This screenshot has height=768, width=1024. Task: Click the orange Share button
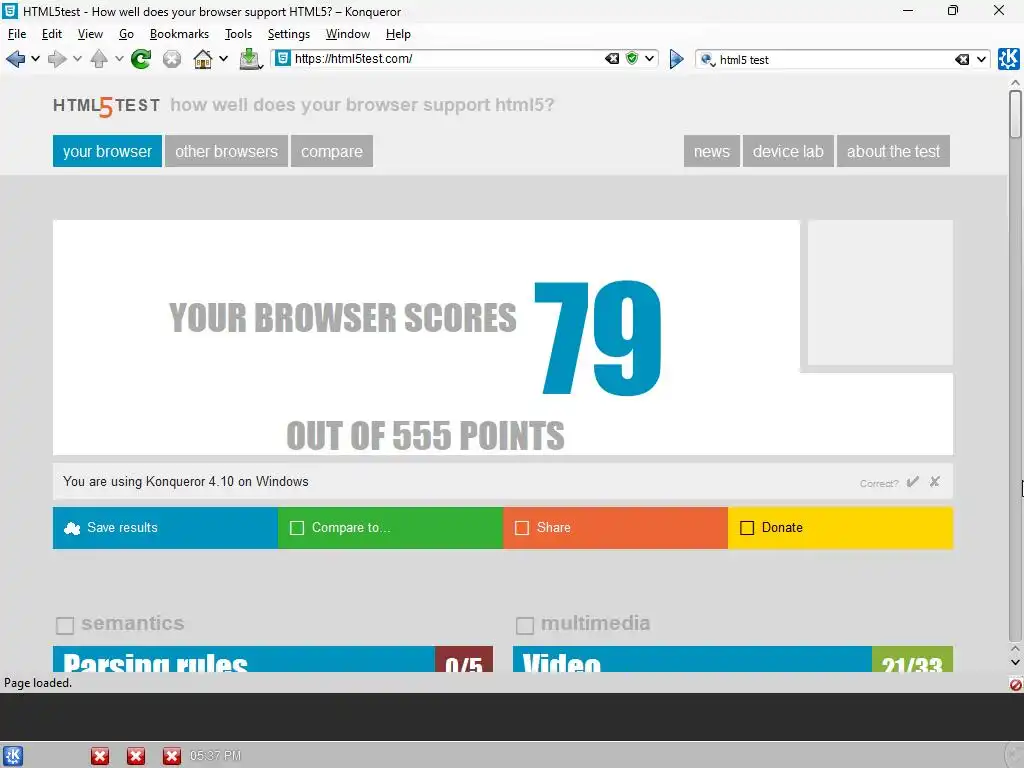point(616,528)
